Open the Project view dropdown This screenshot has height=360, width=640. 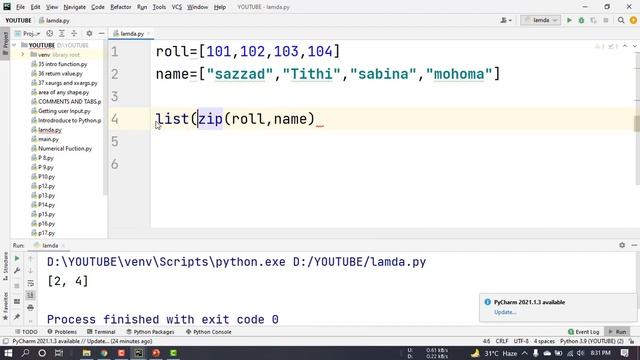27,33
